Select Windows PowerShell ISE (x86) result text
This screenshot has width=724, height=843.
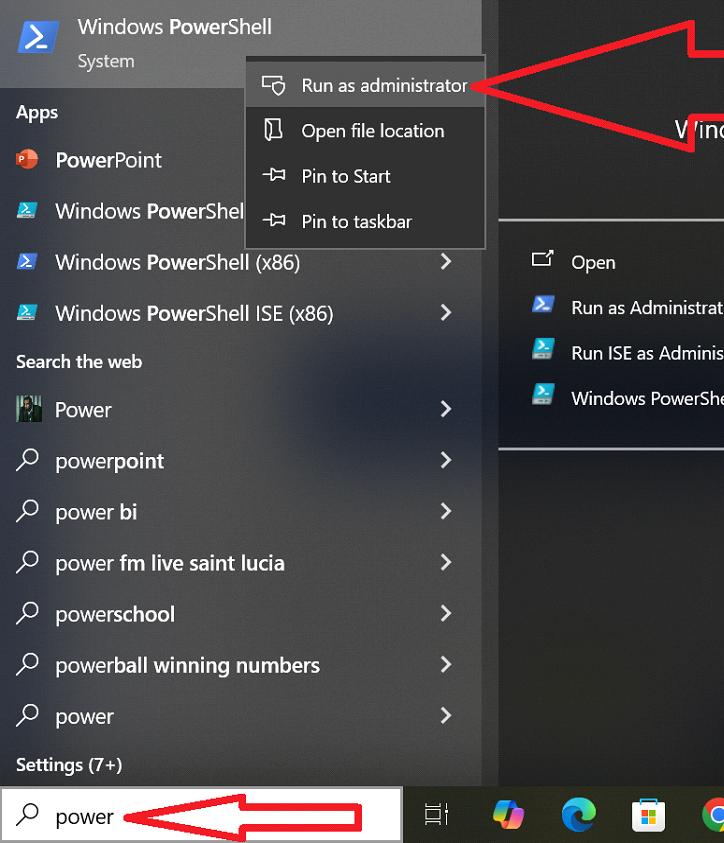(x=194, y=313)
